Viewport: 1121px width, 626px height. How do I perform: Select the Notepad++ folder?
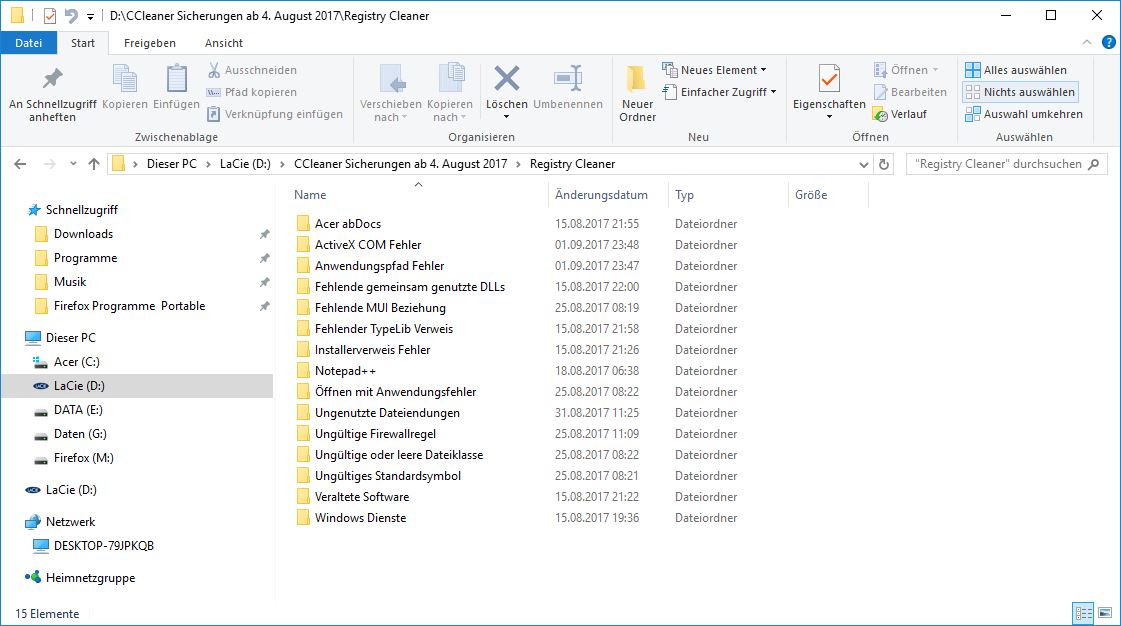tap(345, 371)
